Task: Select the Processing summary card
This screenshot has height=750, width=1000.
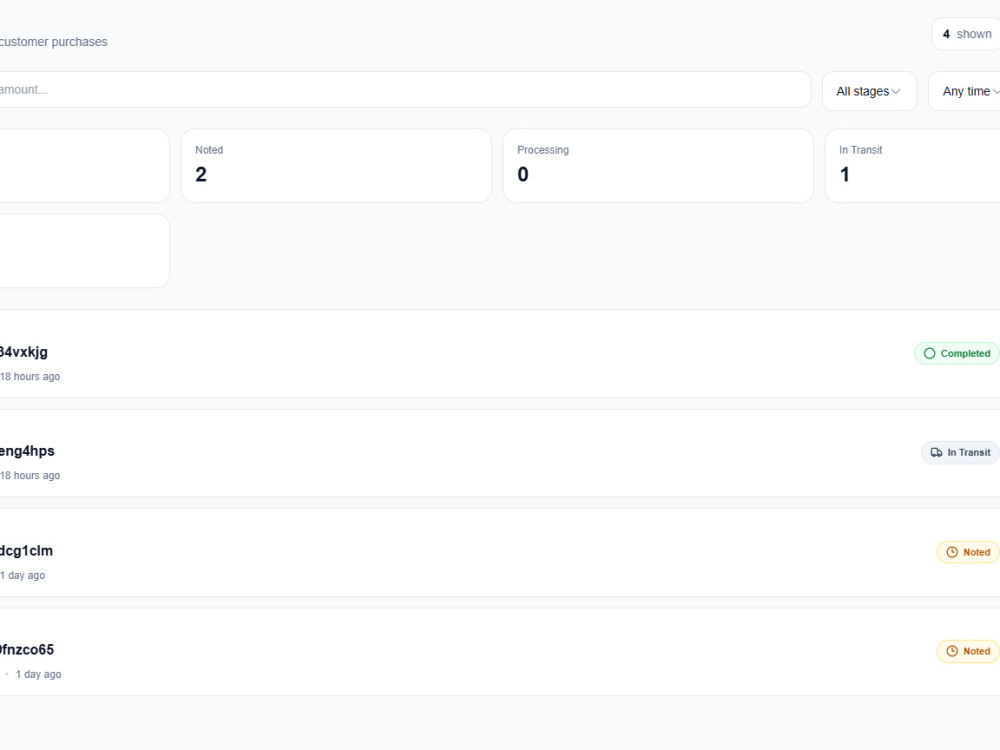Action: click(x=658, y=166)
